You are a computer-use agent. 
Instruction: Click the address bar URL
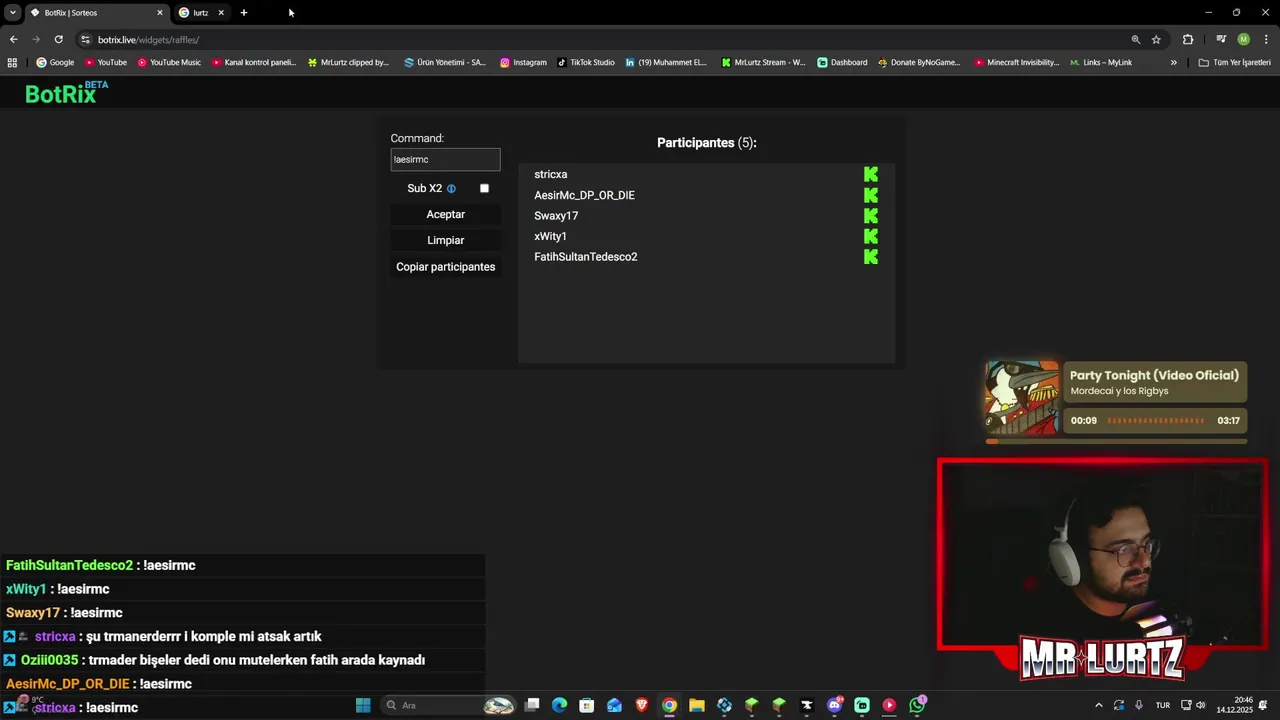pyautogui.click(x=148, y=40)
